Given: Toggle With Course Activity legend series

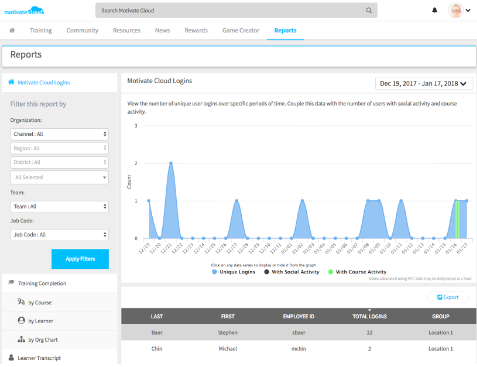Looking at the screenshot, I should point(357,272).
